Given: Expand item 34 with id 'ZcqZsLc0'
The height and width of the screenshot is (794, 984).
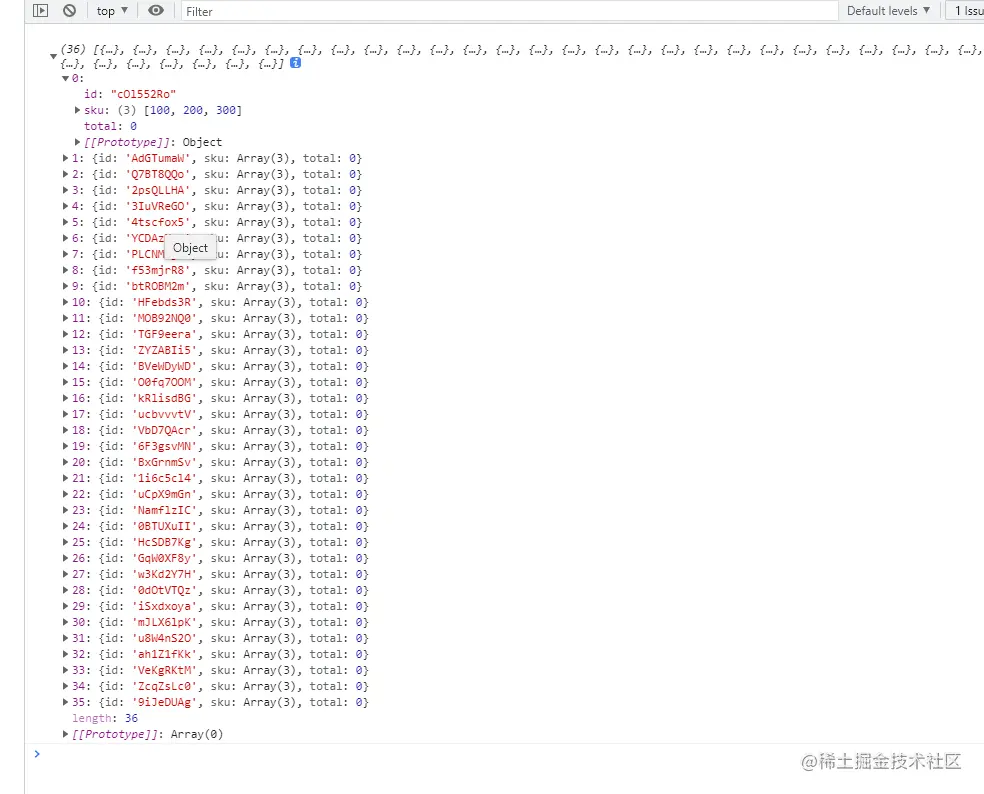Looking at the screenshot, I should pos(65,686).
